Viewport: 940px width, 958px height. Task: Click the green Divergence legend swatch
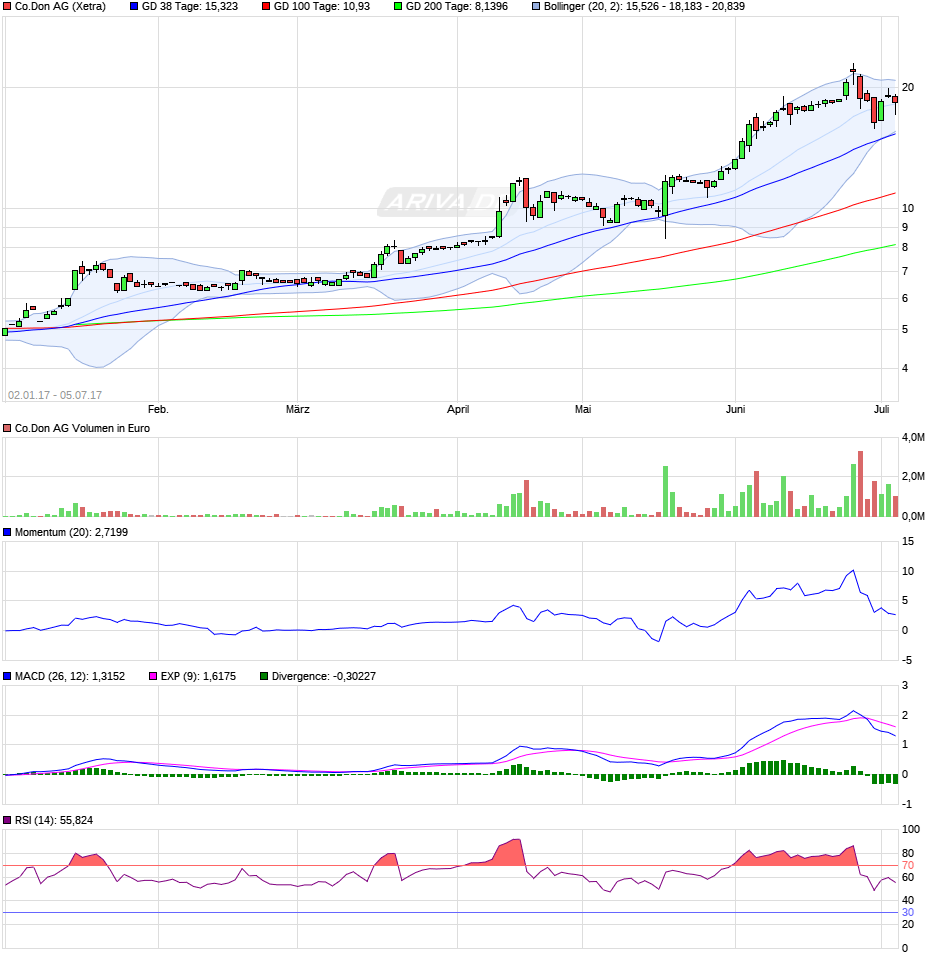[264, 677]
